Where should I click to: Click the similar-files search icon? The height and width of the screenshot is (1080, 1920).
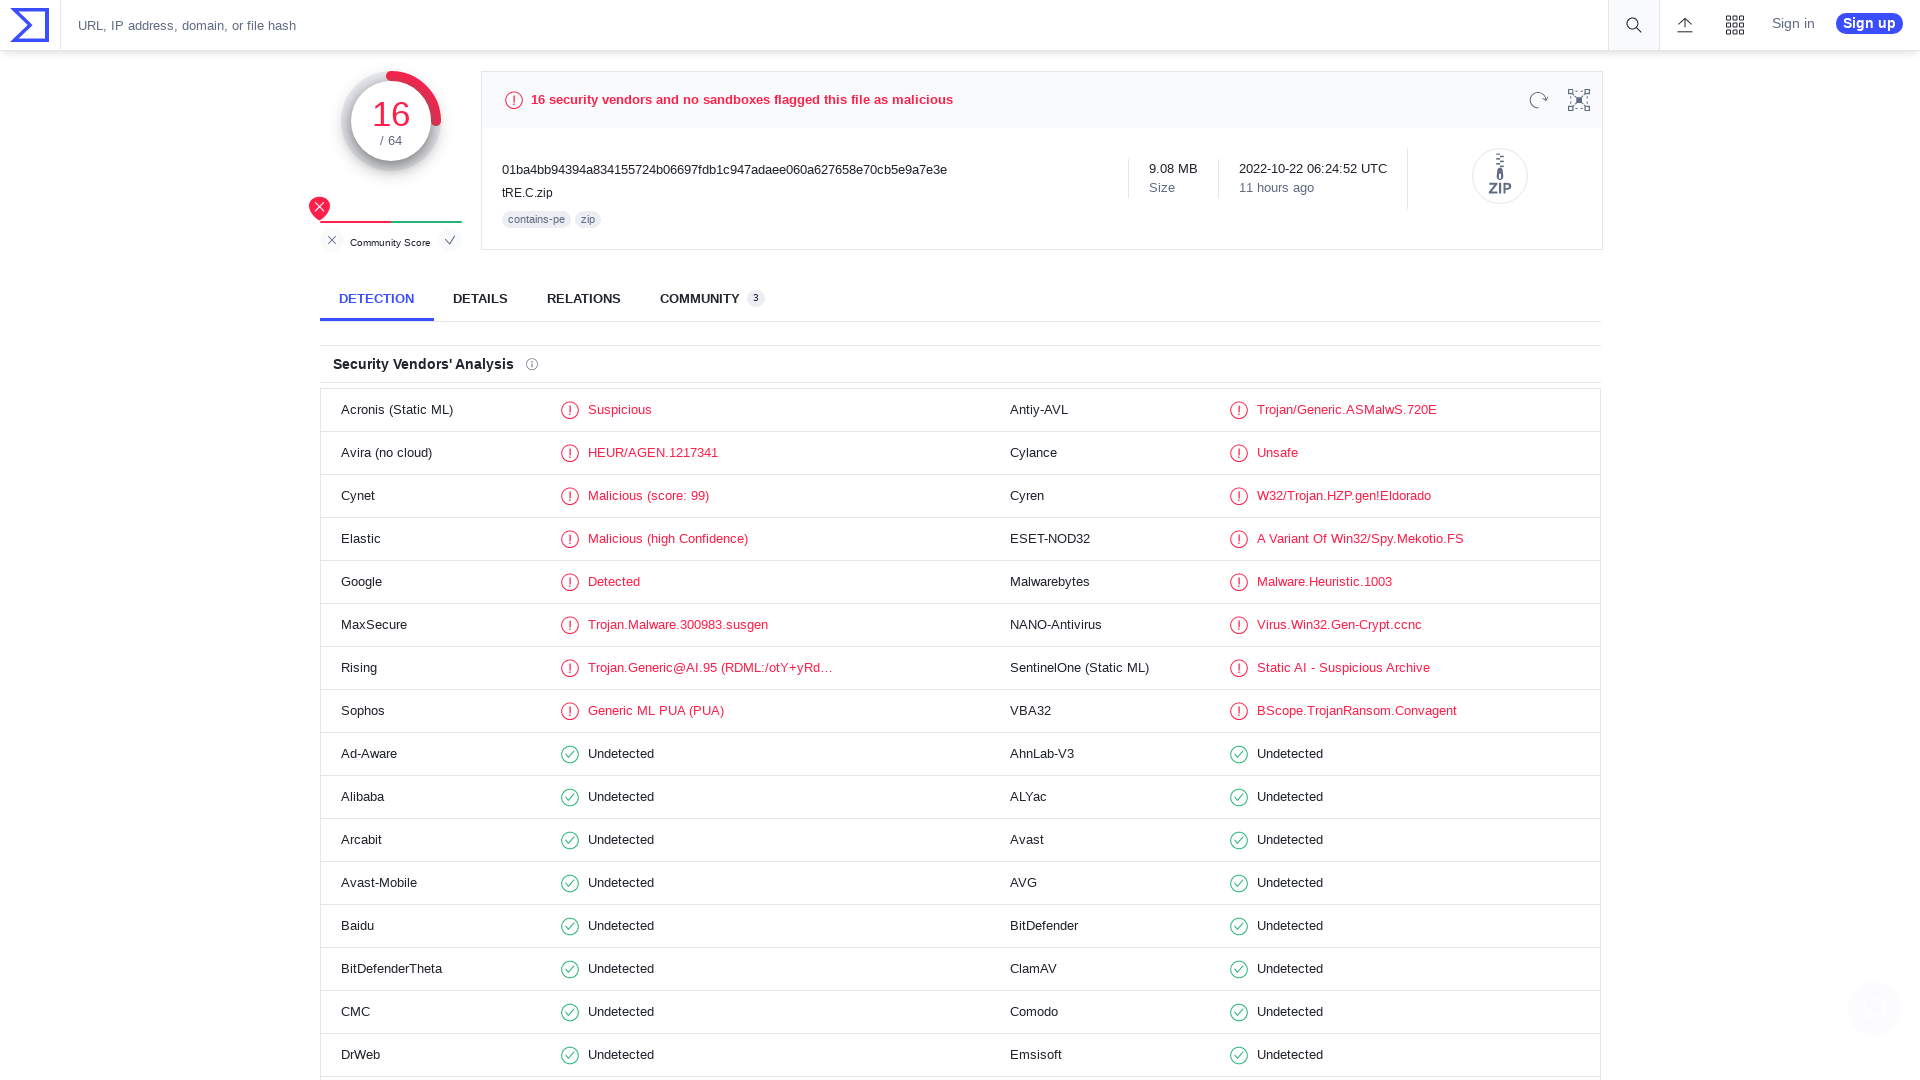tap(1578, 100)
